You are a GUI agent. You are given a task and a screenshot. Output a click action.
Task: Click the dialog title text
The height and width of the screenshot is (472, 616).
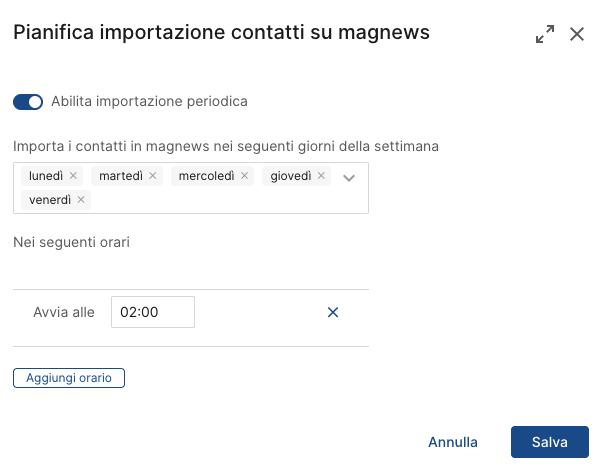[221, 33]
